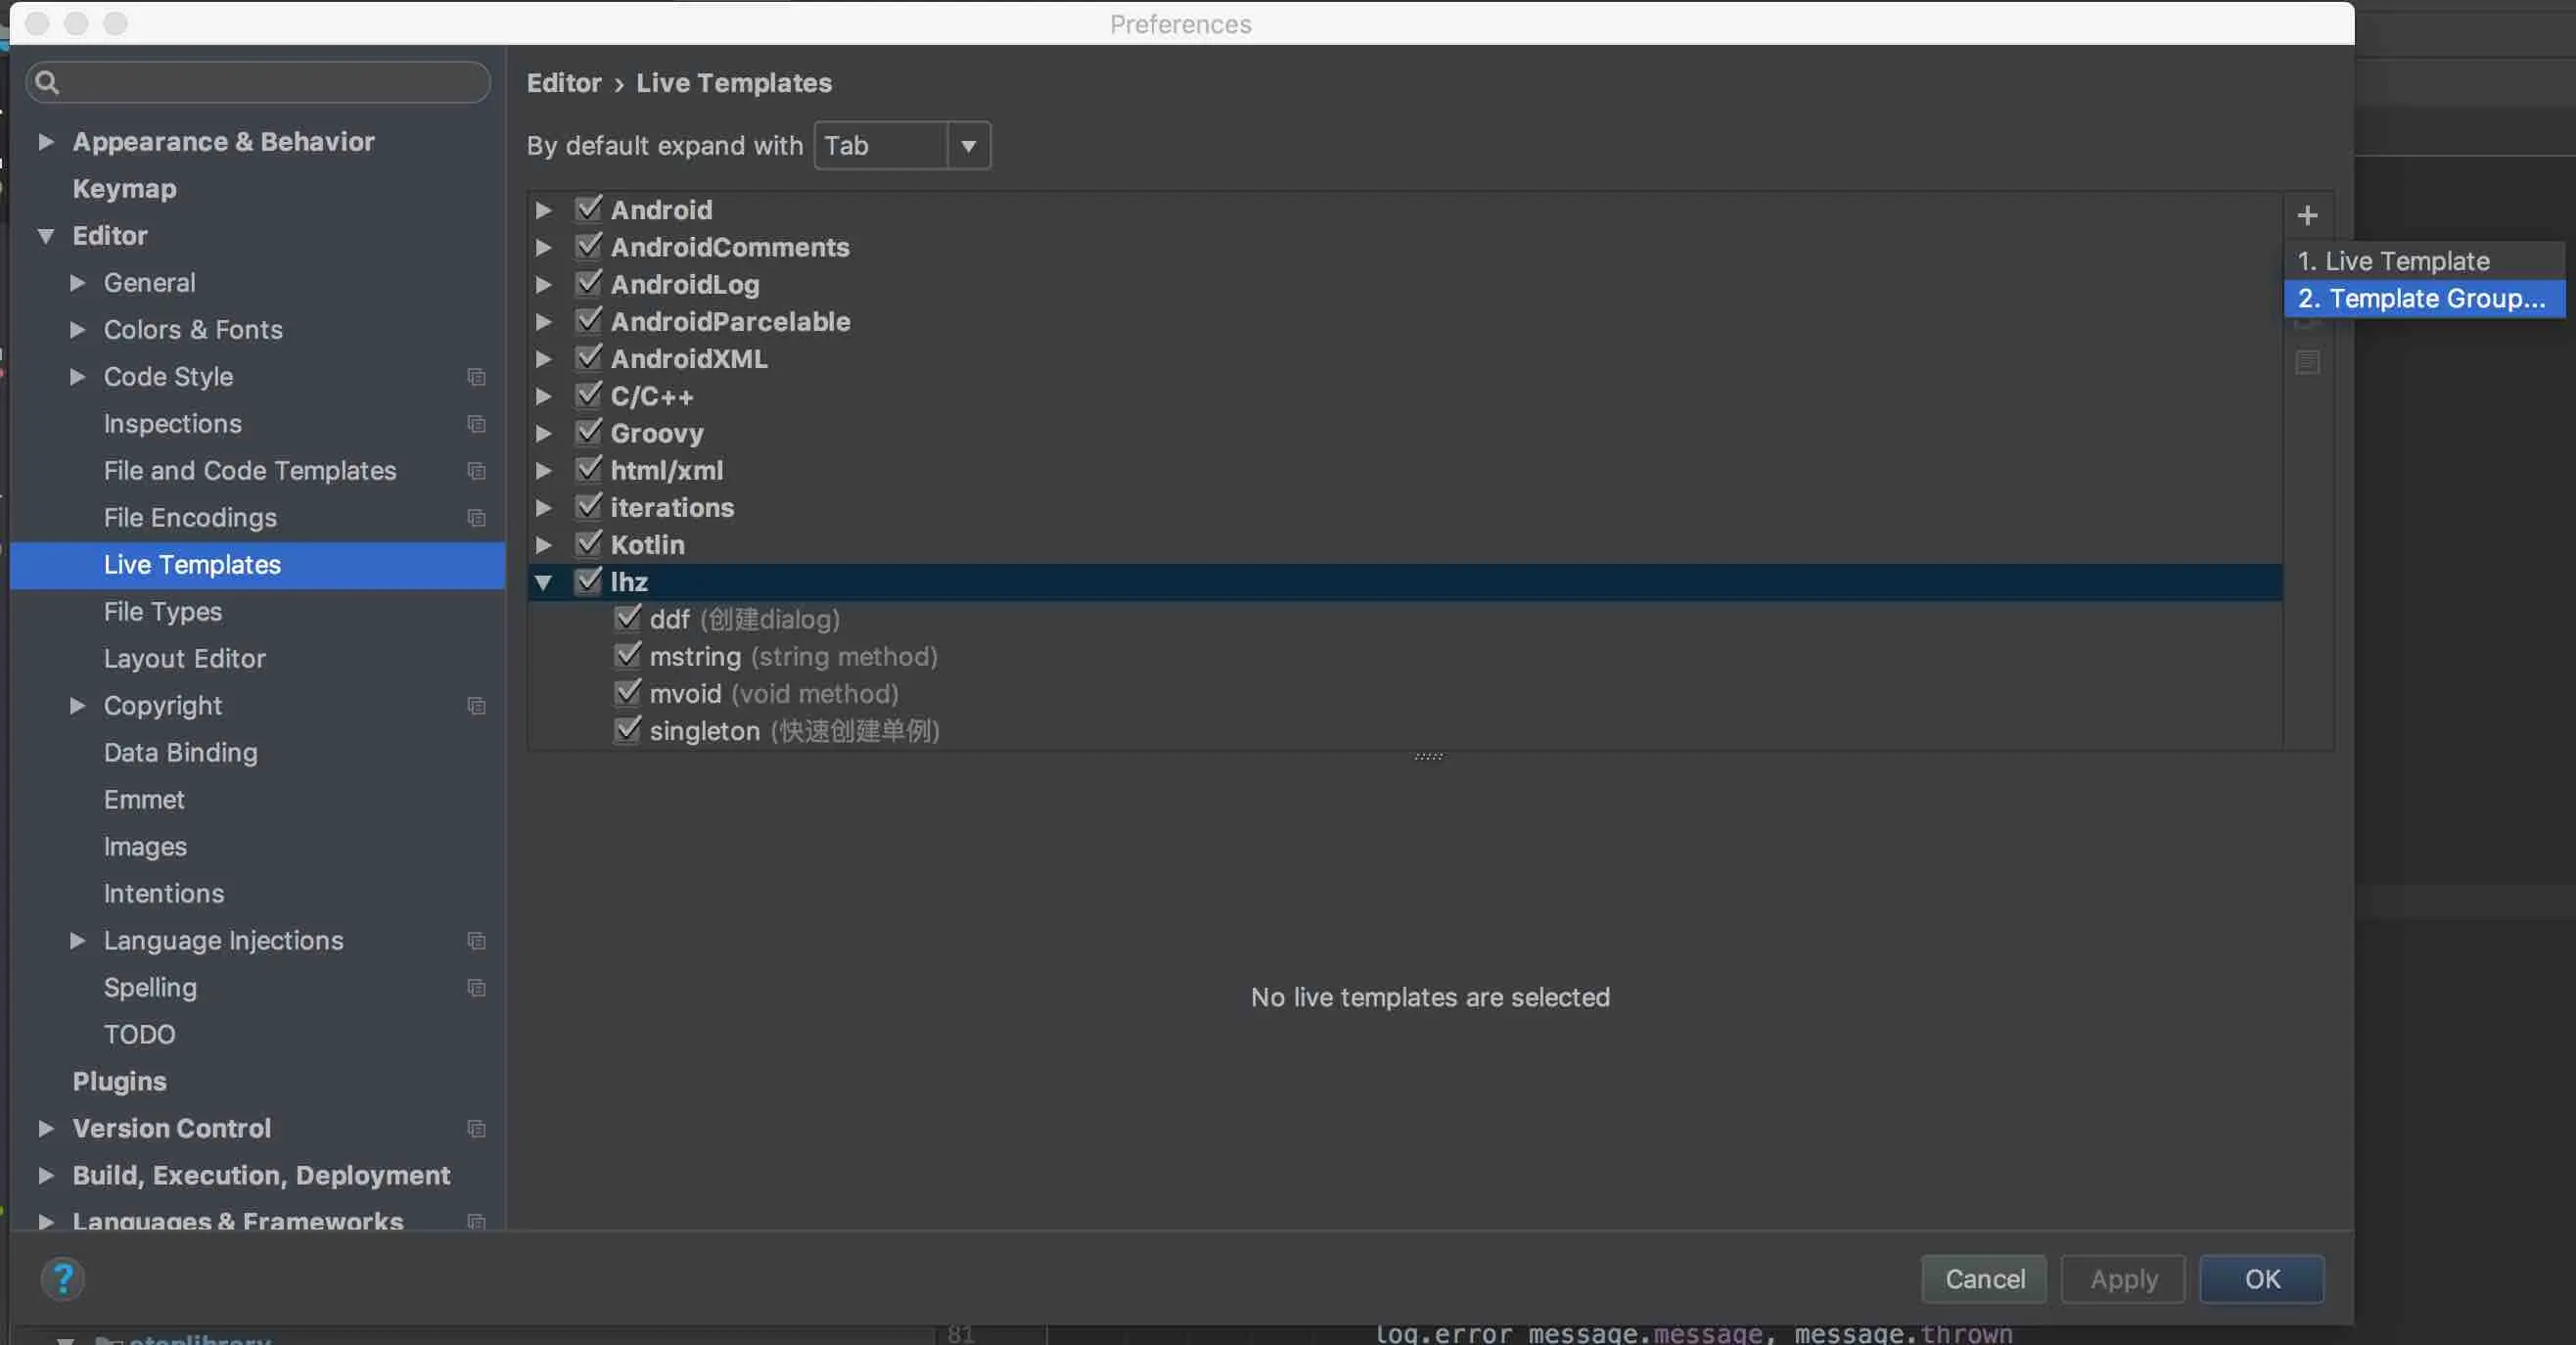
Task: Click project-level icon beside Inspections
Action: coord(476,424)
